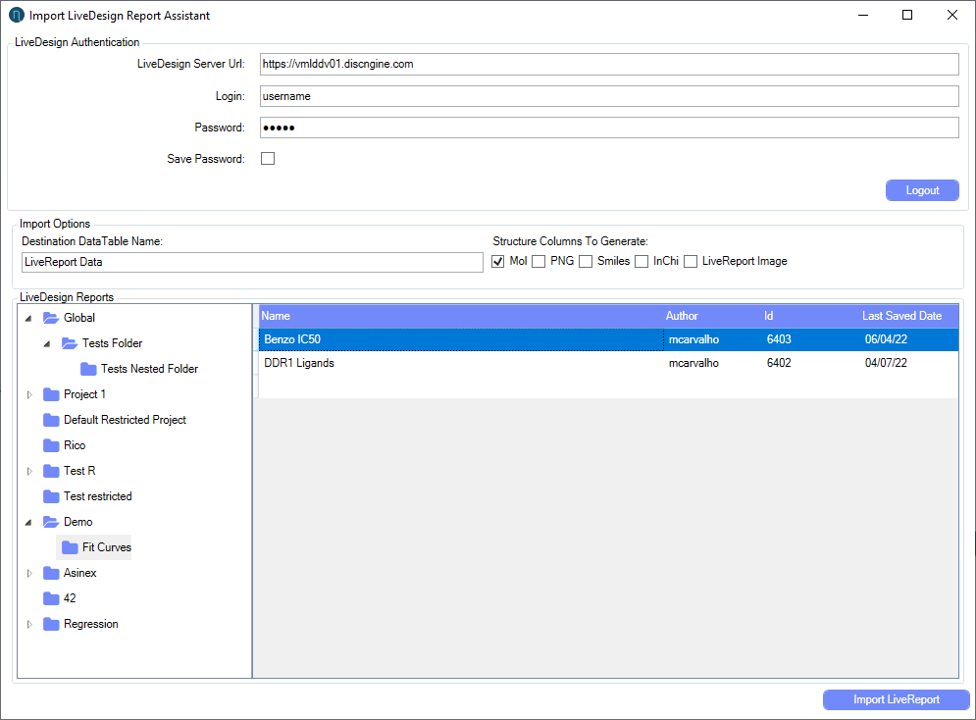976x720 pixels.
Task: Click the Asinex folder icon
Action: point(51,573)
